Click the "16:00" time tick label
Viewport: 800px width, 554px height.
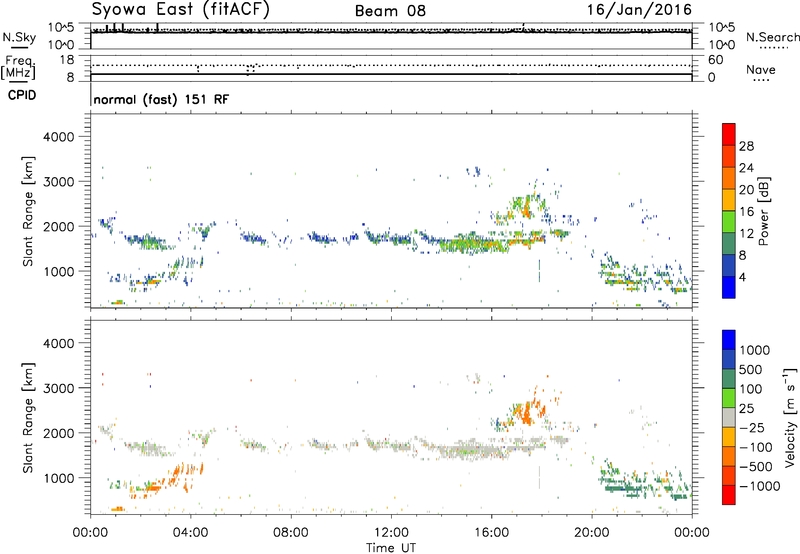(x=491, y=533)
